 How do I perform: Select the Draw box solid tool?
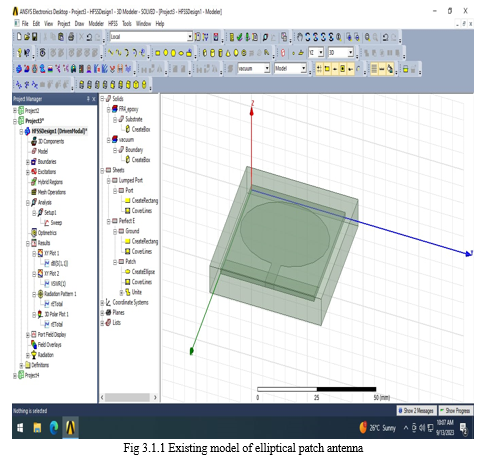[205, 53]
